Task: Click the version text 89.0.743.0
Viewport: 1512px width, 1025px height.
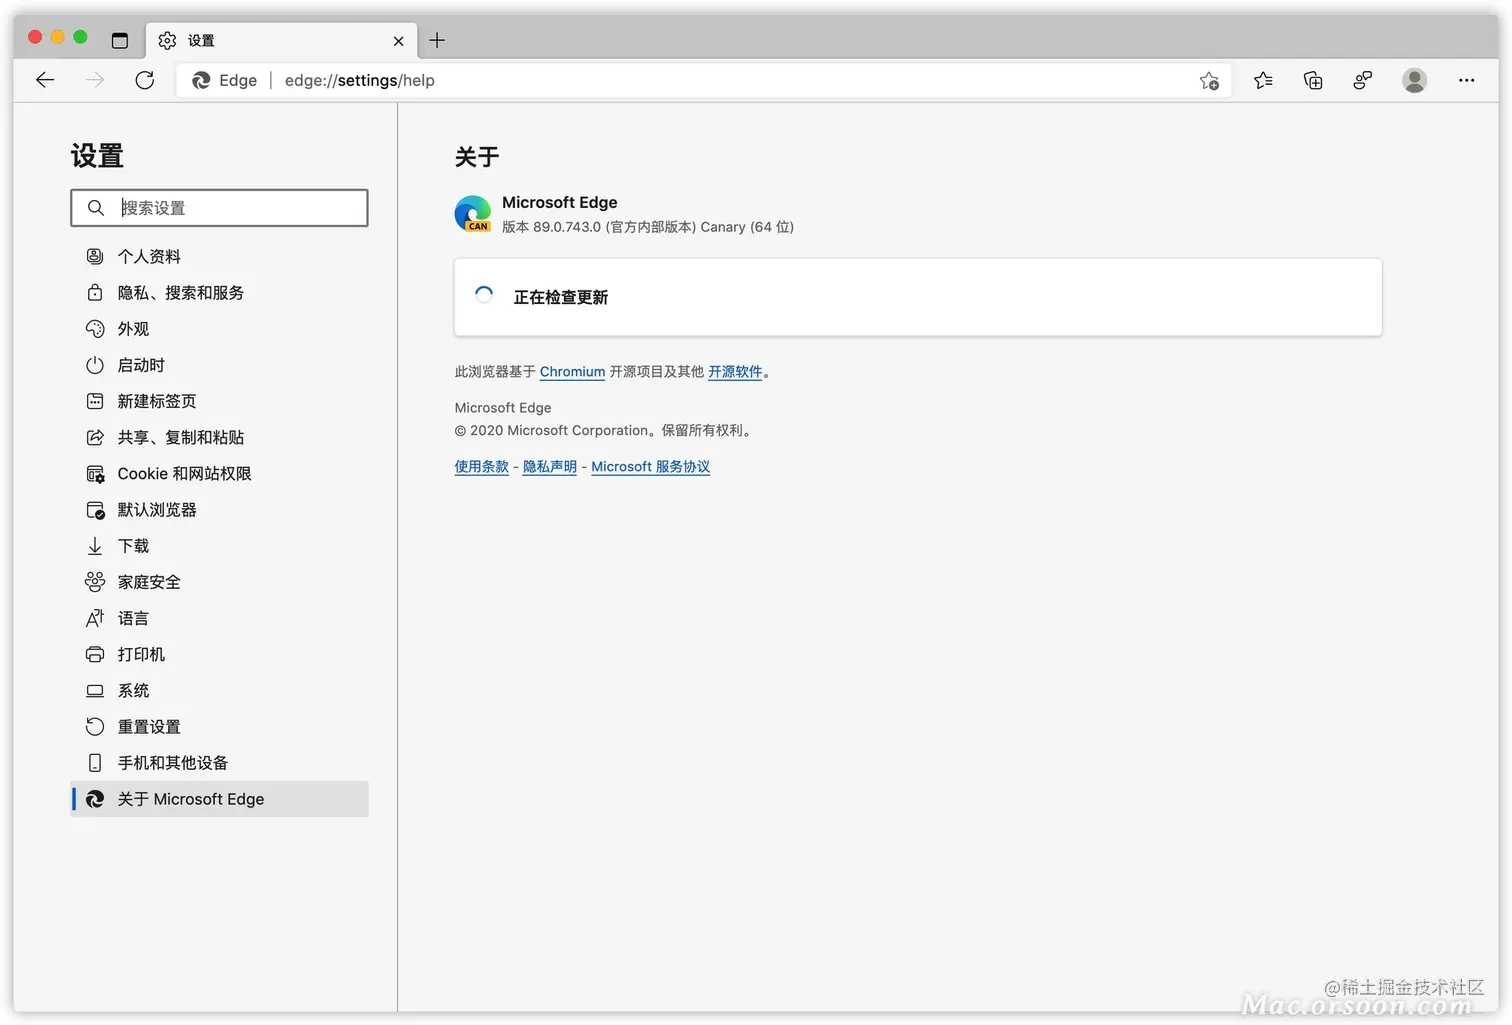Action: coord(567,227)
